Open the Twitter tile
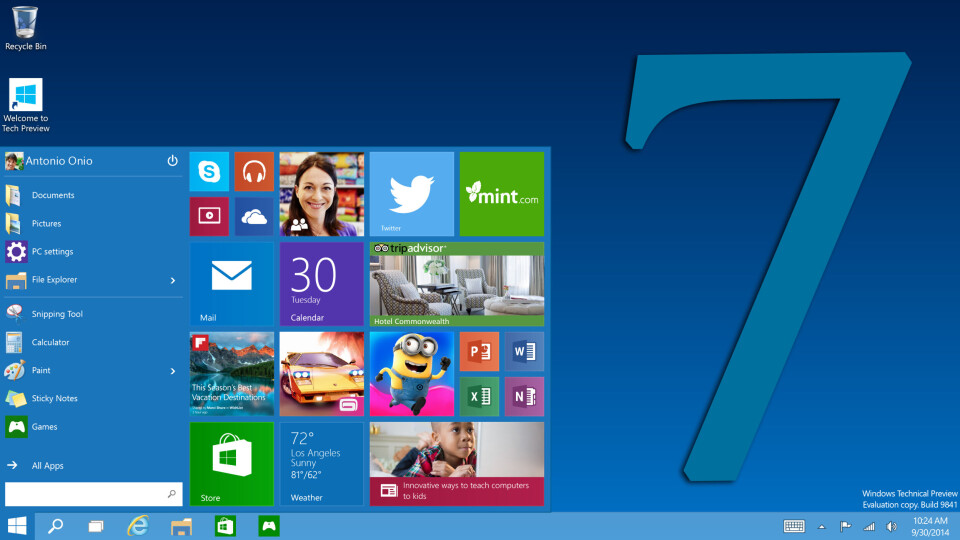Screen dimensions: 960x540 411,194
